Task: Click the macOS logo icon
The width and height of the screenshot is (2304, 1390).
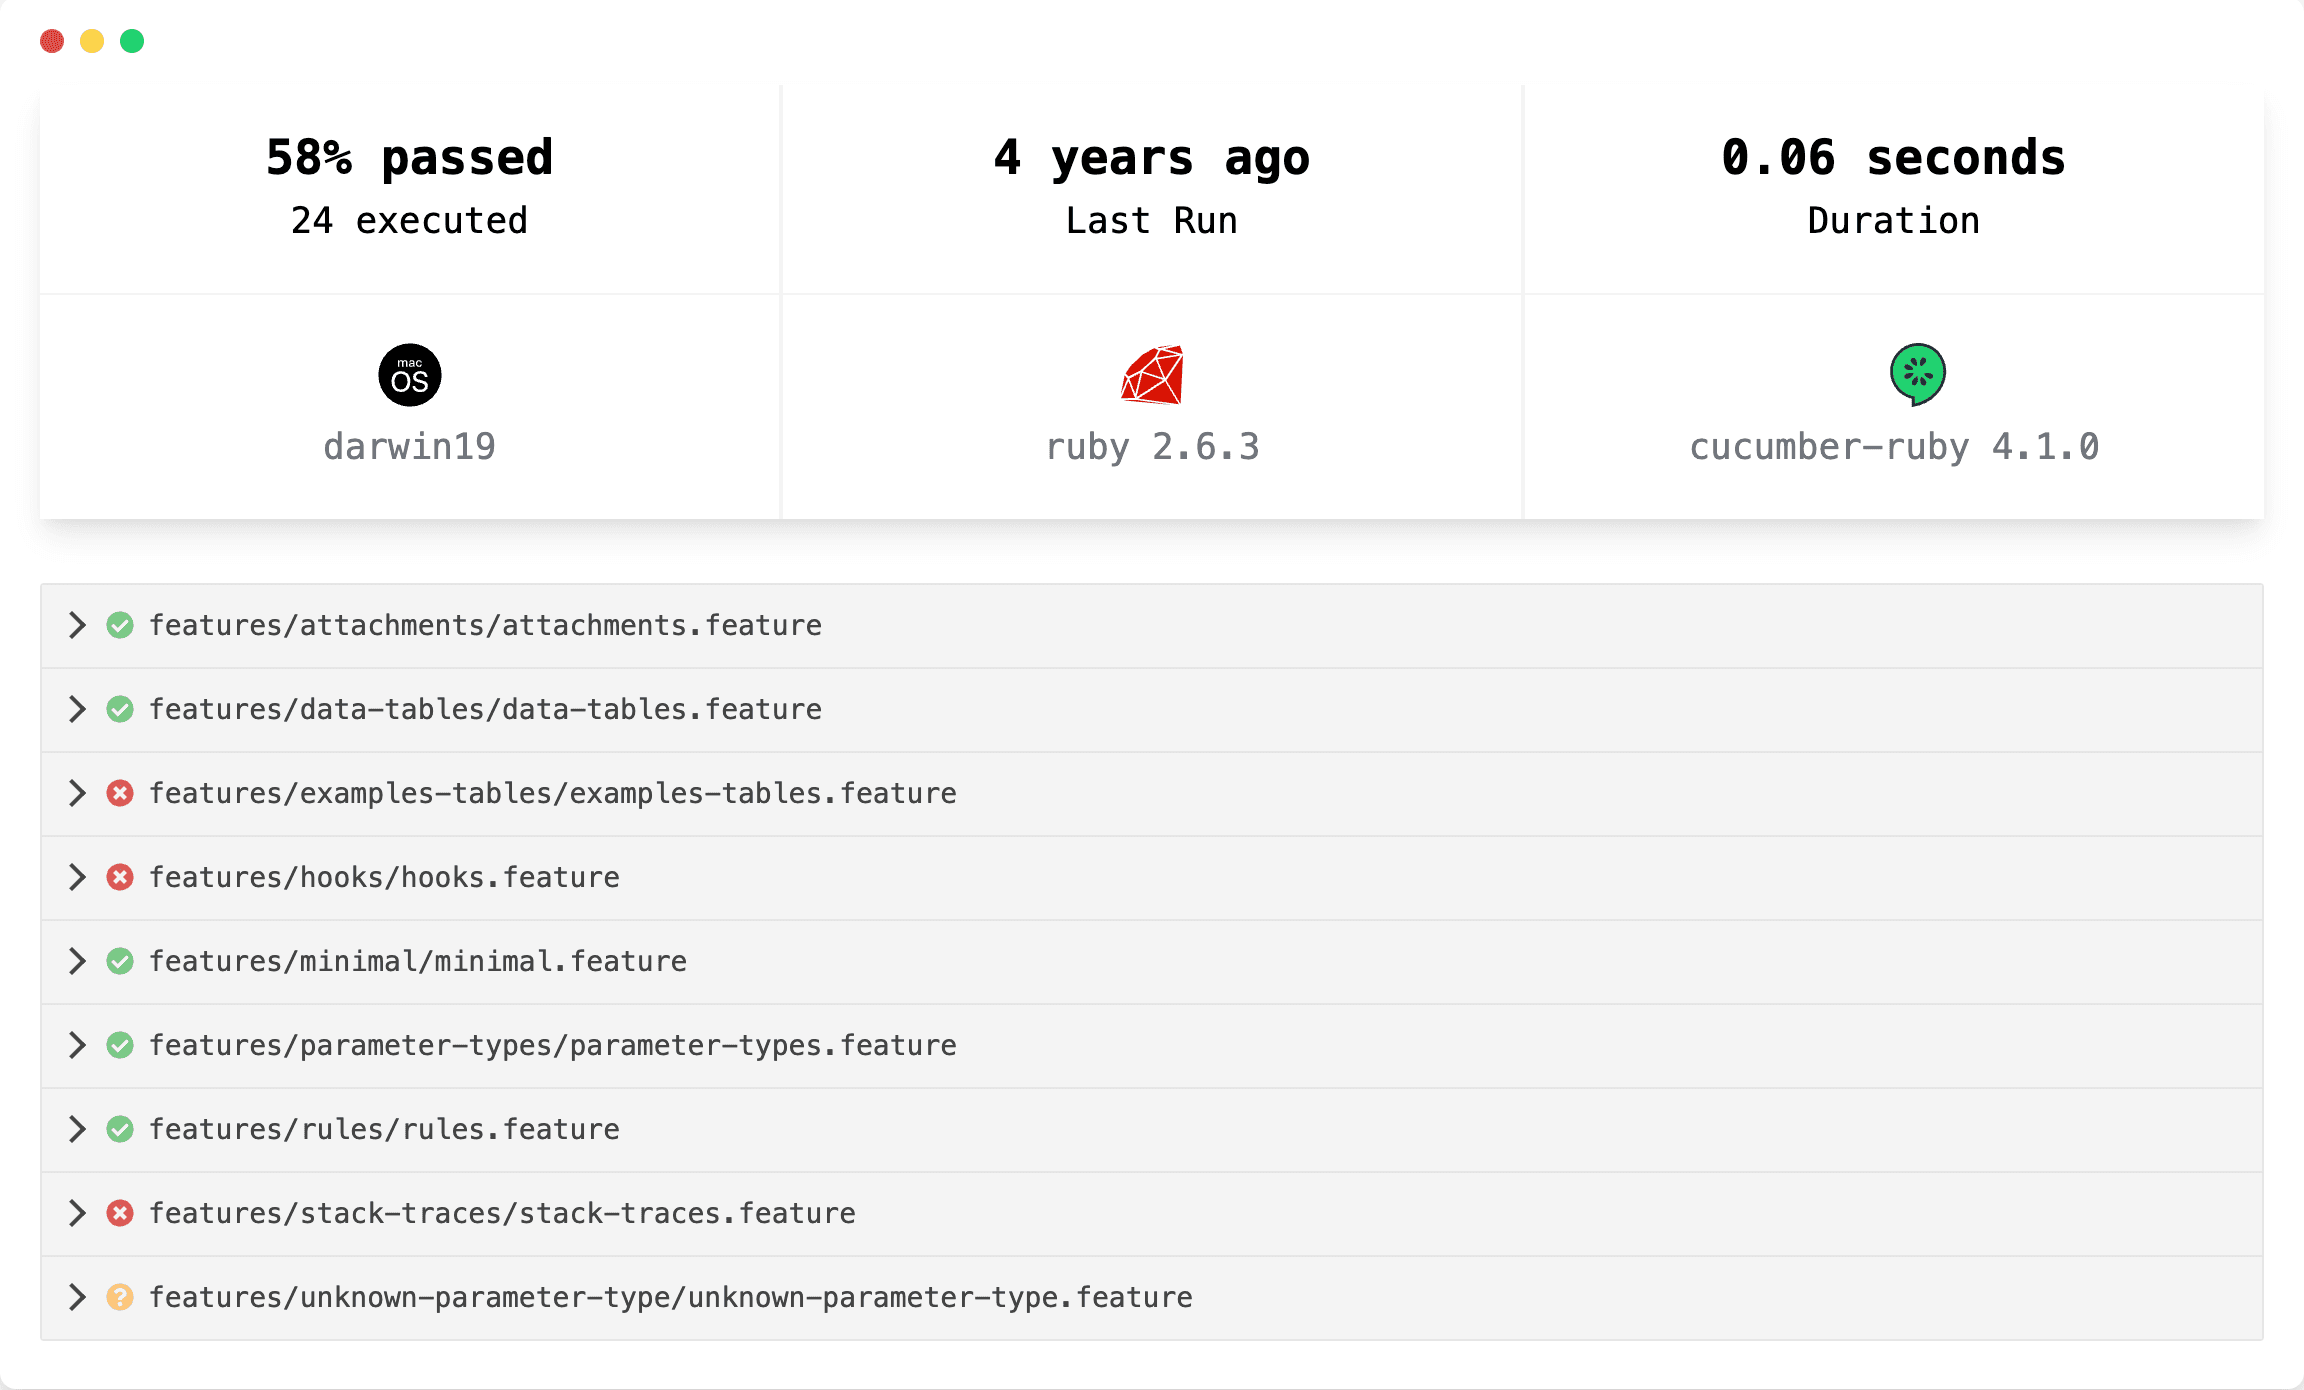Action: click(x=409, y=375)
